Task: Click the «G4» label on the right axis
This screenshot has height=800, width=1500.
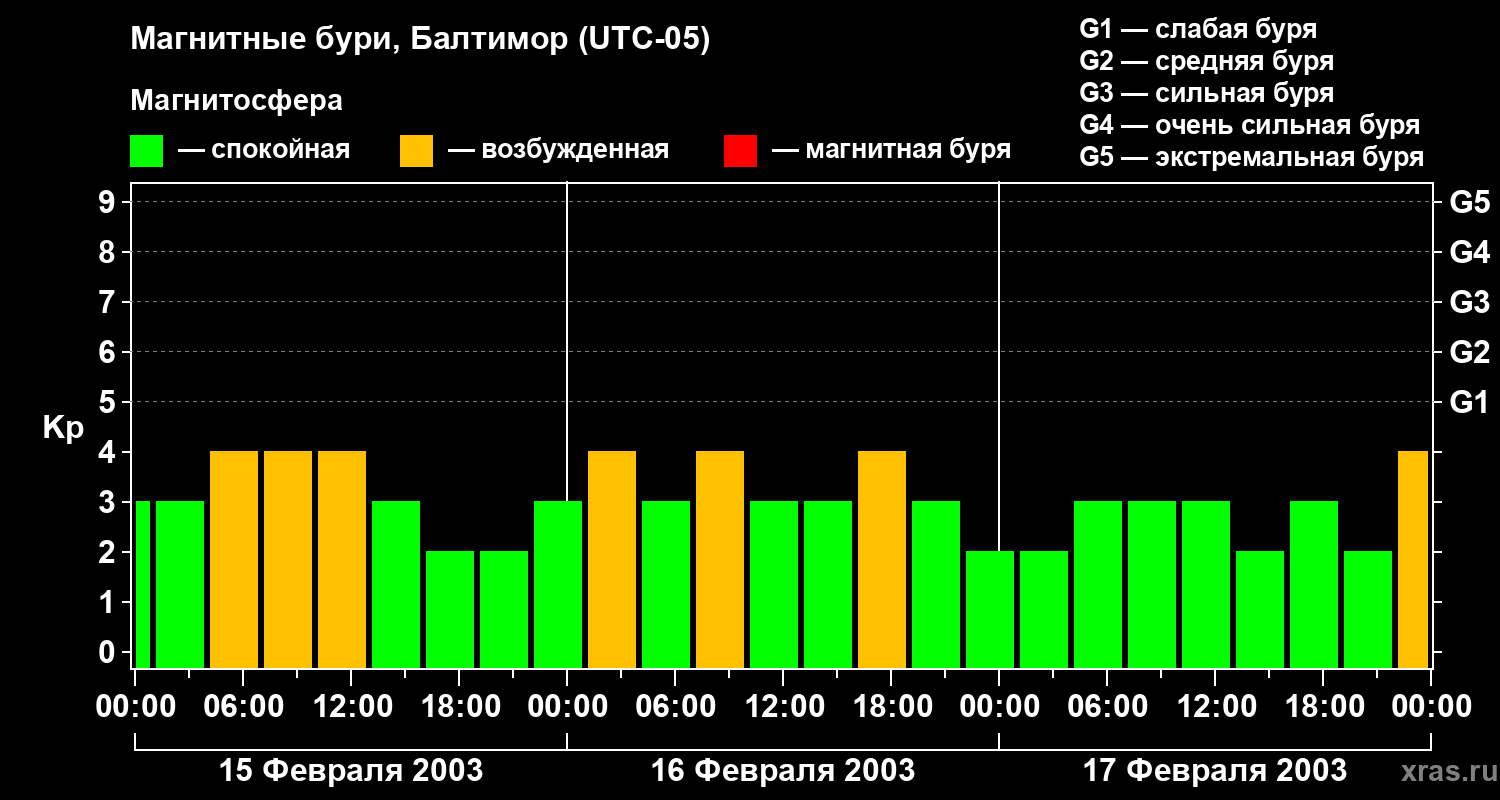Action: click(x=1469, y=252)
